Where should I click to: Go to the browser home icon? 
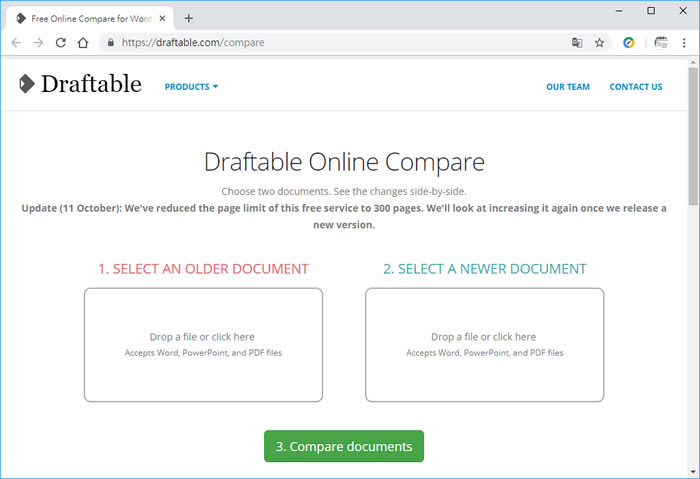(83, 43)
